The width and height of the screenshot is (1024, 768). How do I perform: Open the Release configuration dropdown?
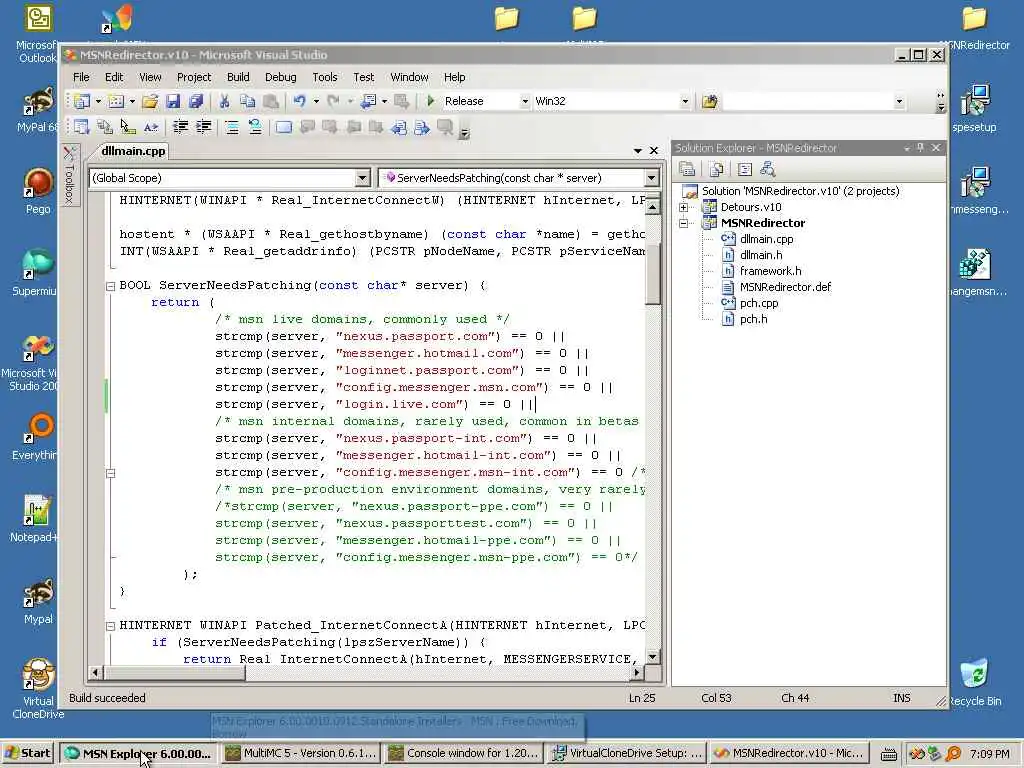(524, 101)
